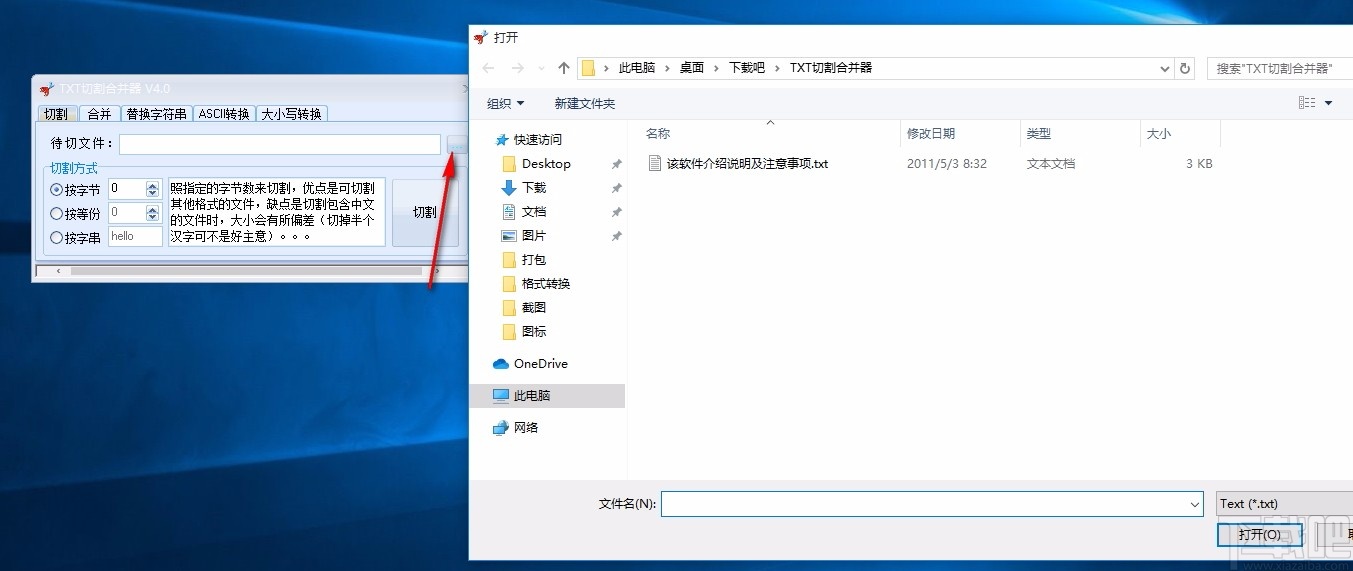Viewport: 1353px width, 571px height.
Task: Open the 文档 folder in the sidebar
Action: 534,211
